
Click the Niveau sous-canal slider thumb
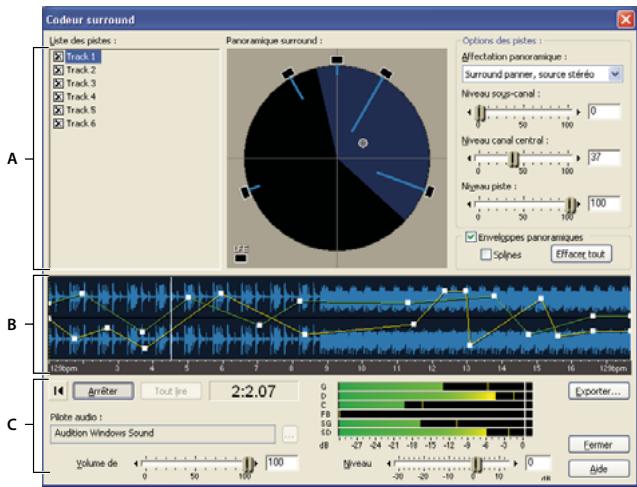[481, 112]
